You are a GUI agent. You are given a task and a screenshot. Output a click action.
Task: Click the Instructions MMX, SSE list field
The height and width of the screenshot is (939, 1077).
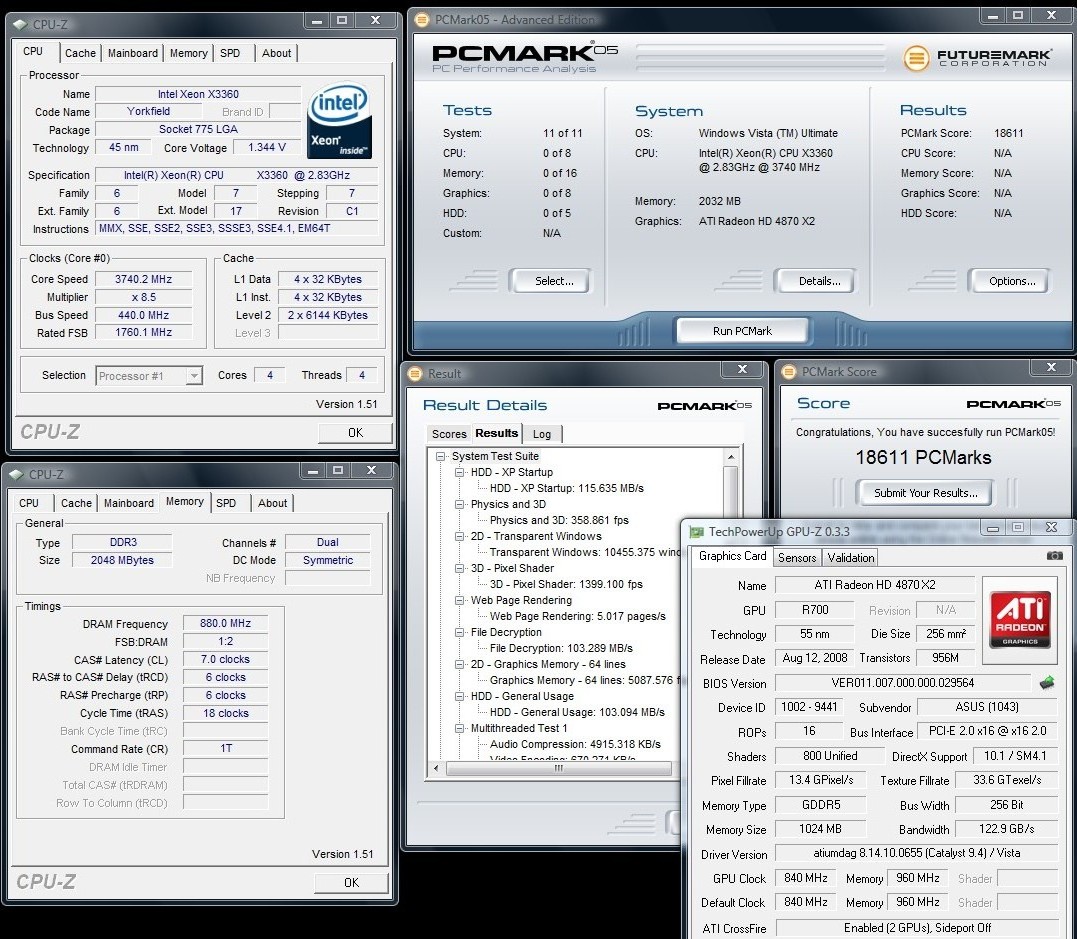(236, 229)
